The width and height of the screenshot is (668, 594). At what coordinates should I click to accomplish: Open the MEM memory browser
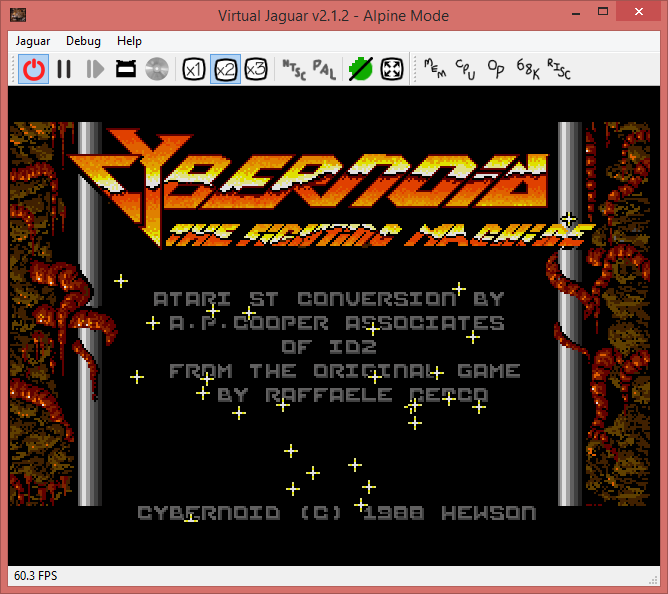pos(435,69)
